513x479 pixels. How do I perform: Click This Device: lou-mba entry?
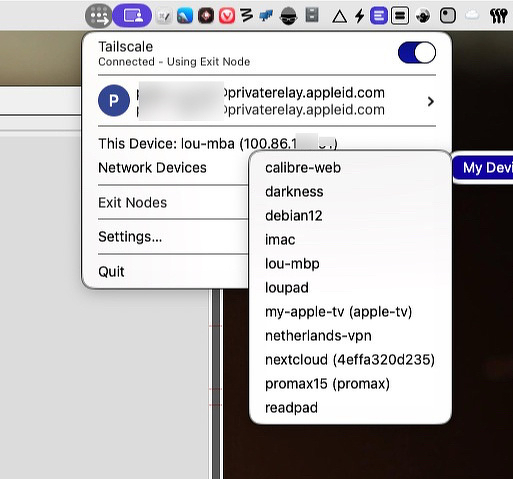click(218, 144)
